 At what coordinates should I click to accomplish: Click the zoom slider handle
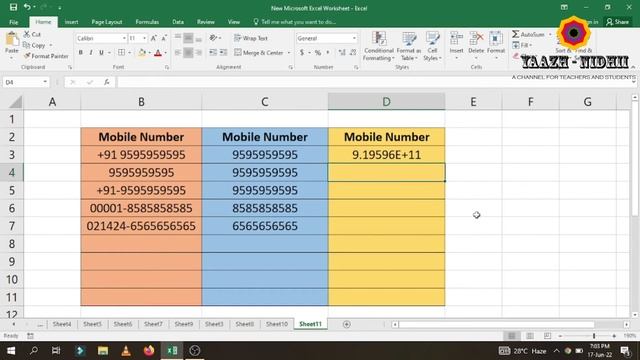click(594, 336)
